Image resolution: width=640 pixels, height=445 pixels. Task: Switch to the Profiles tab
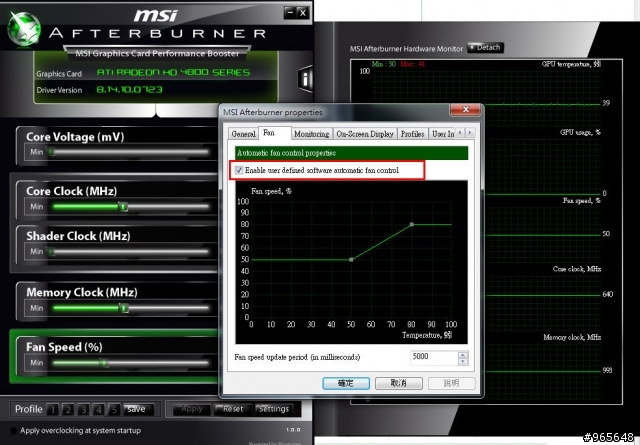point(412,134)
